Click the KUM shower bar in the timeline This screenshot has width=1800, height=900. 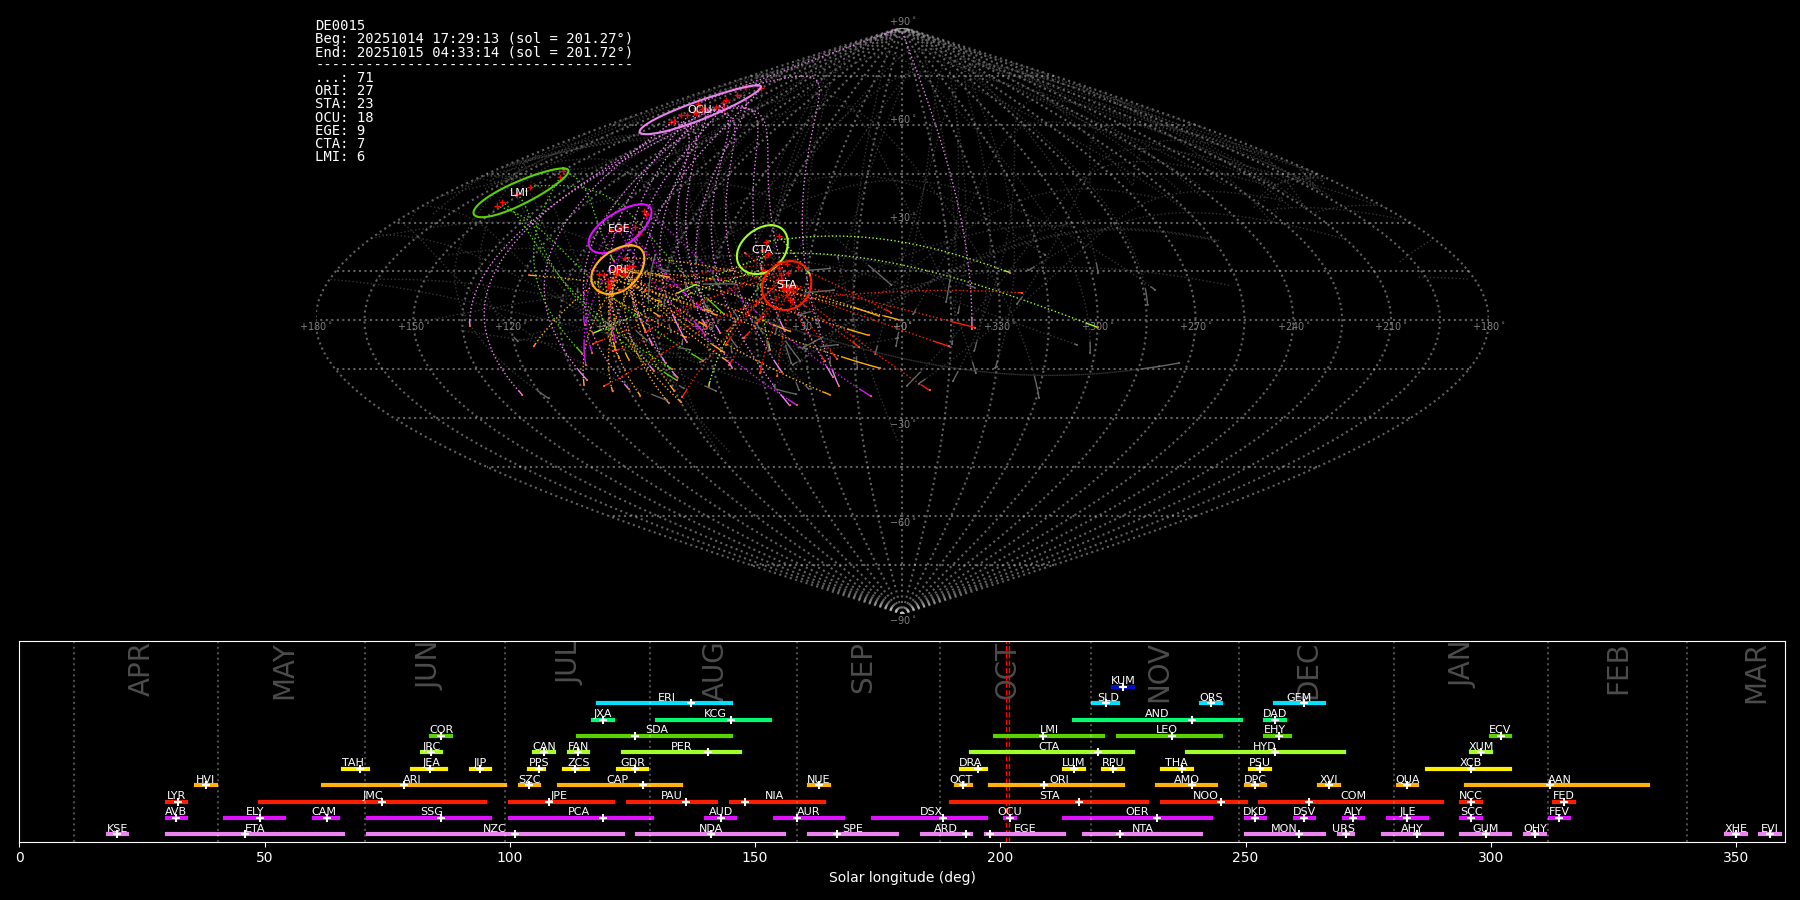coord(1123,687)
